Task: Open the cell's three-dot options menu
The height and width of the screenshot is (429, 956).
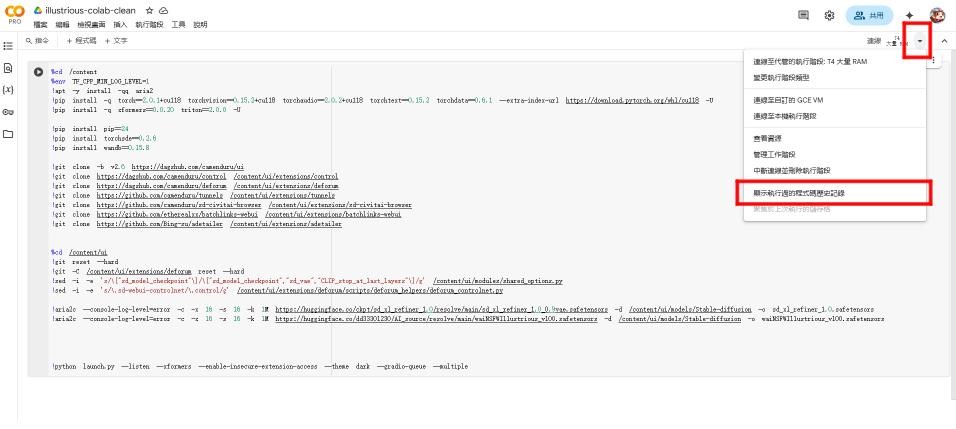Action: coord(934,61)
